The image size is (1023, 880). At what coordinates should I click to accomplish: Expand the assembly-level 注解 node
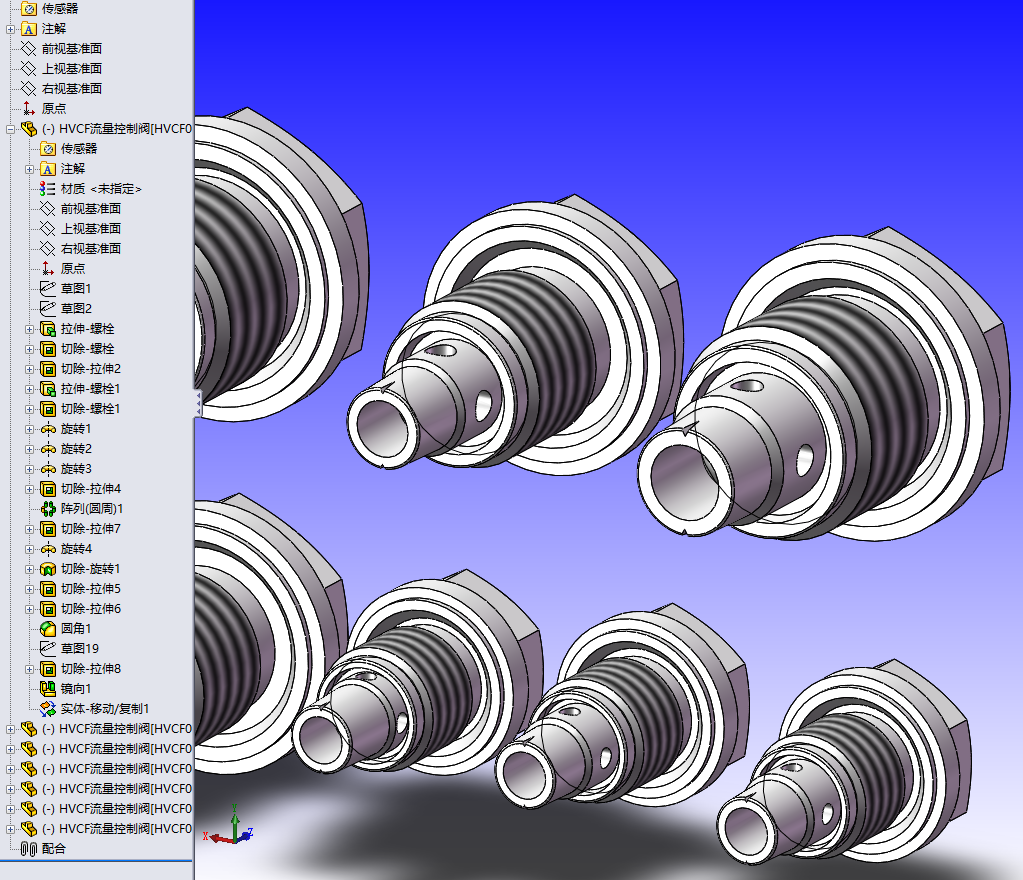[x=10, y=29]
